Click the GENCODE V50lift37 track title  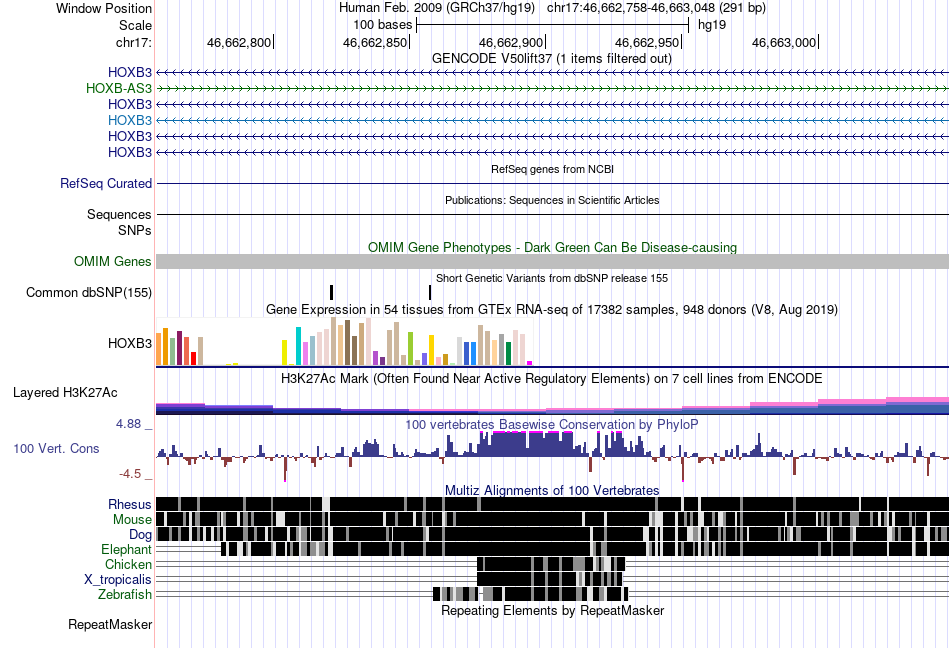551,59
